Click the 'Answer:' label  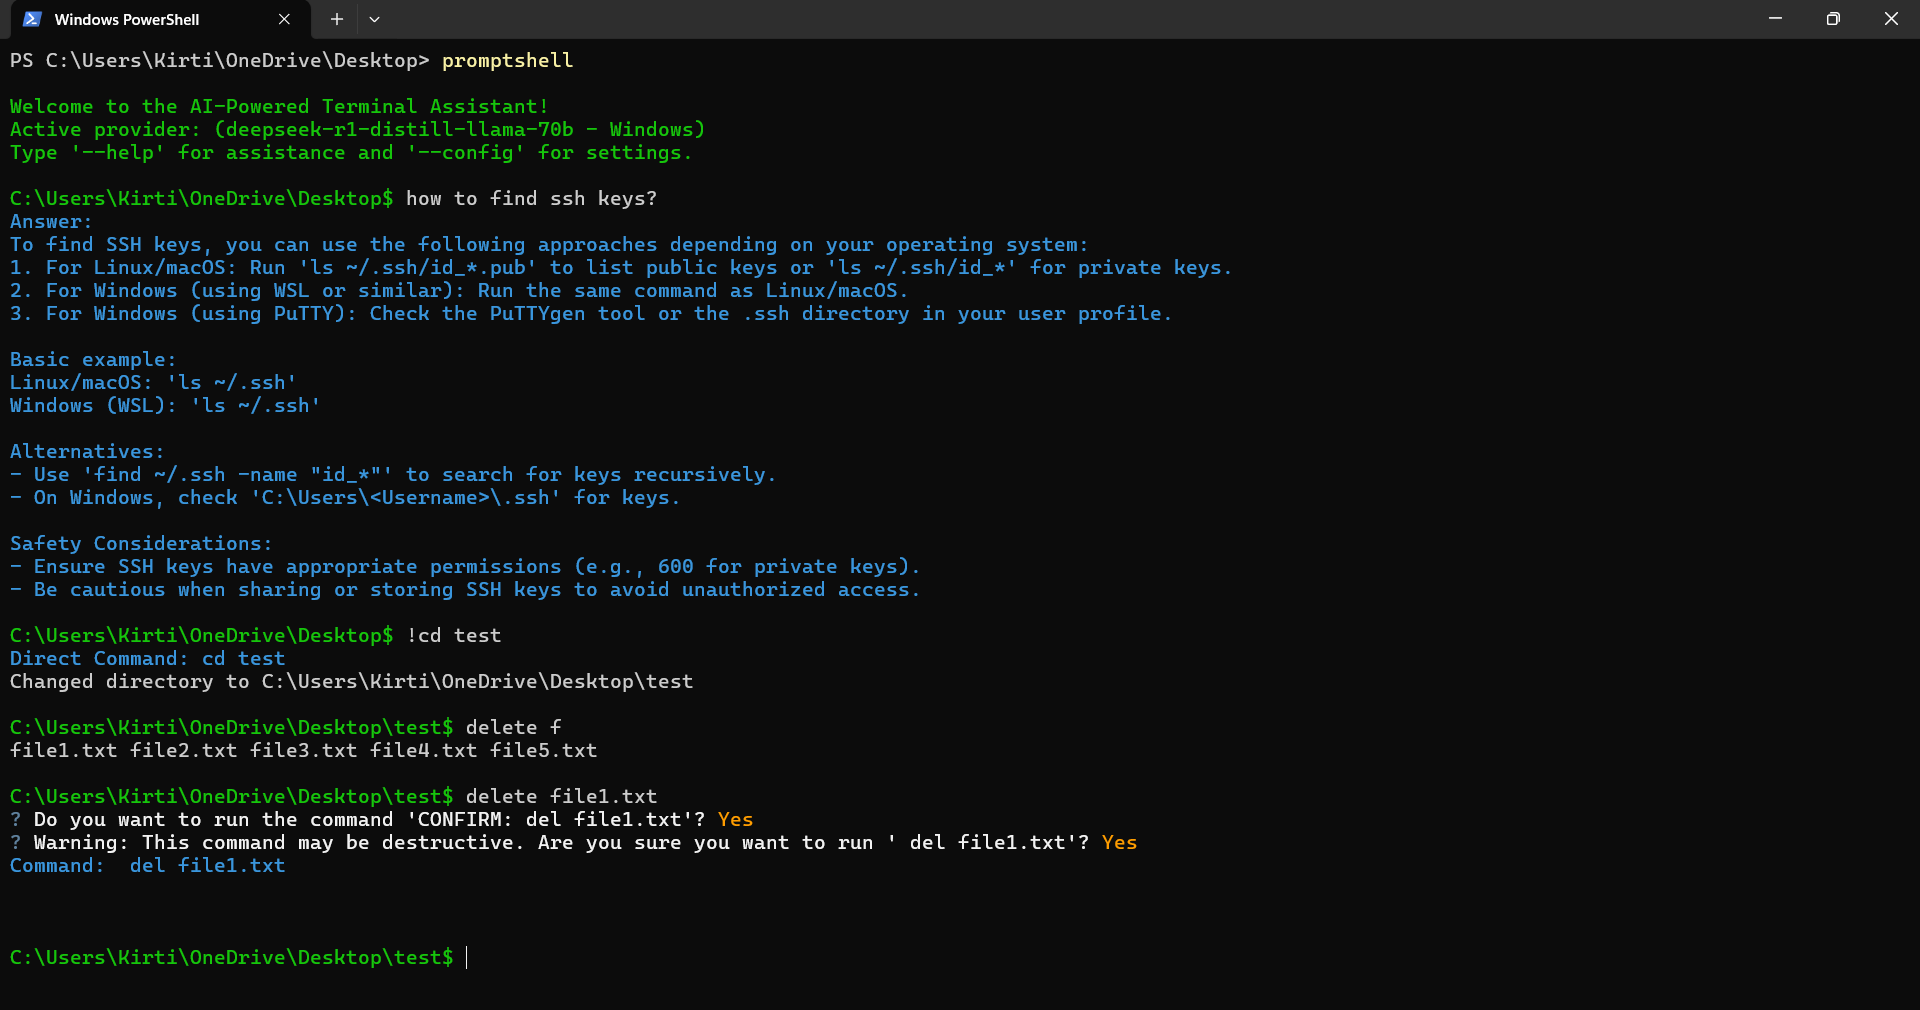point(51,222)
